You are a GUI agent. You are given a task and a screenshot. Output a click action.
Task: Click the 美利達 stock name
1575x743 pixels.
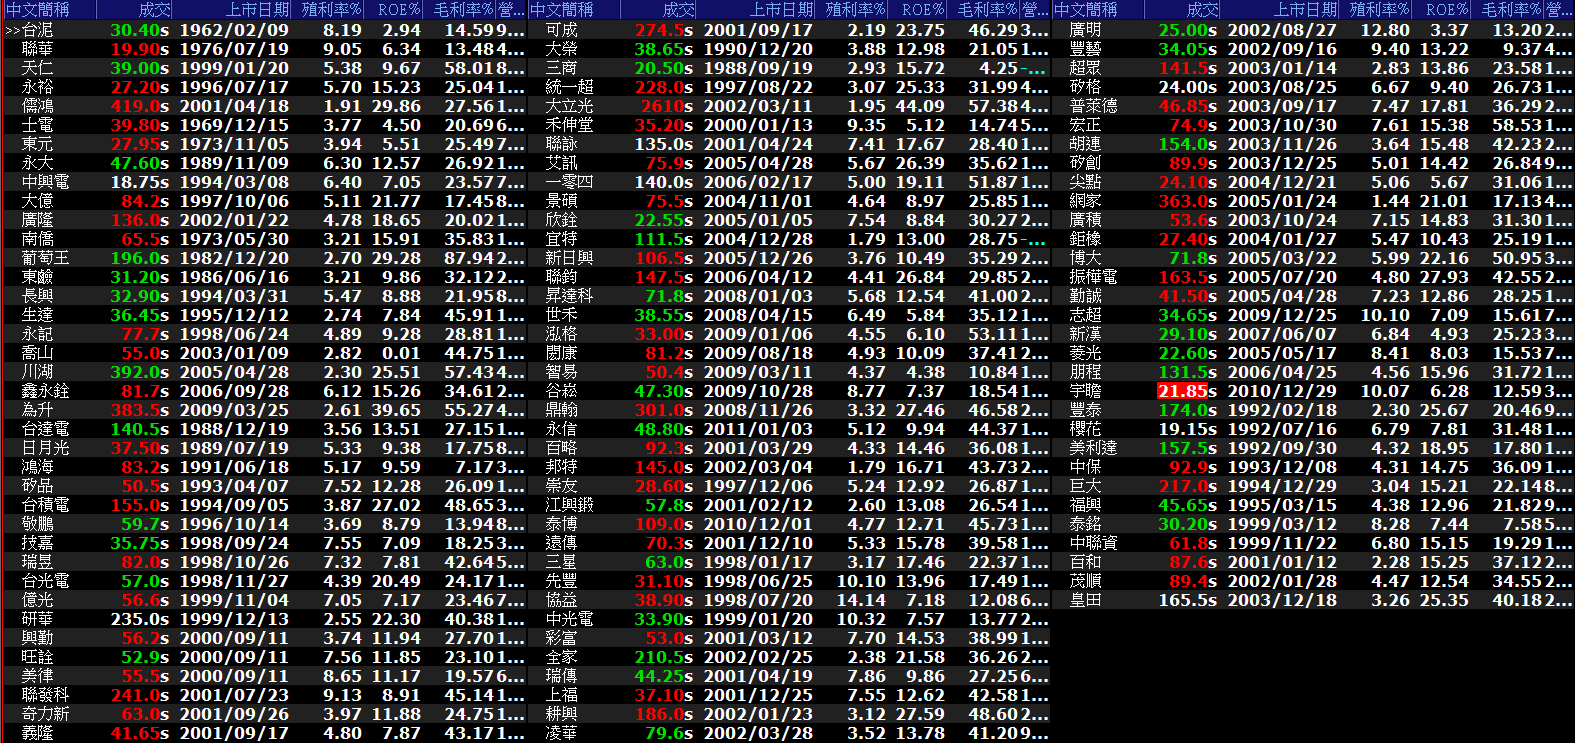(1093, 448)
